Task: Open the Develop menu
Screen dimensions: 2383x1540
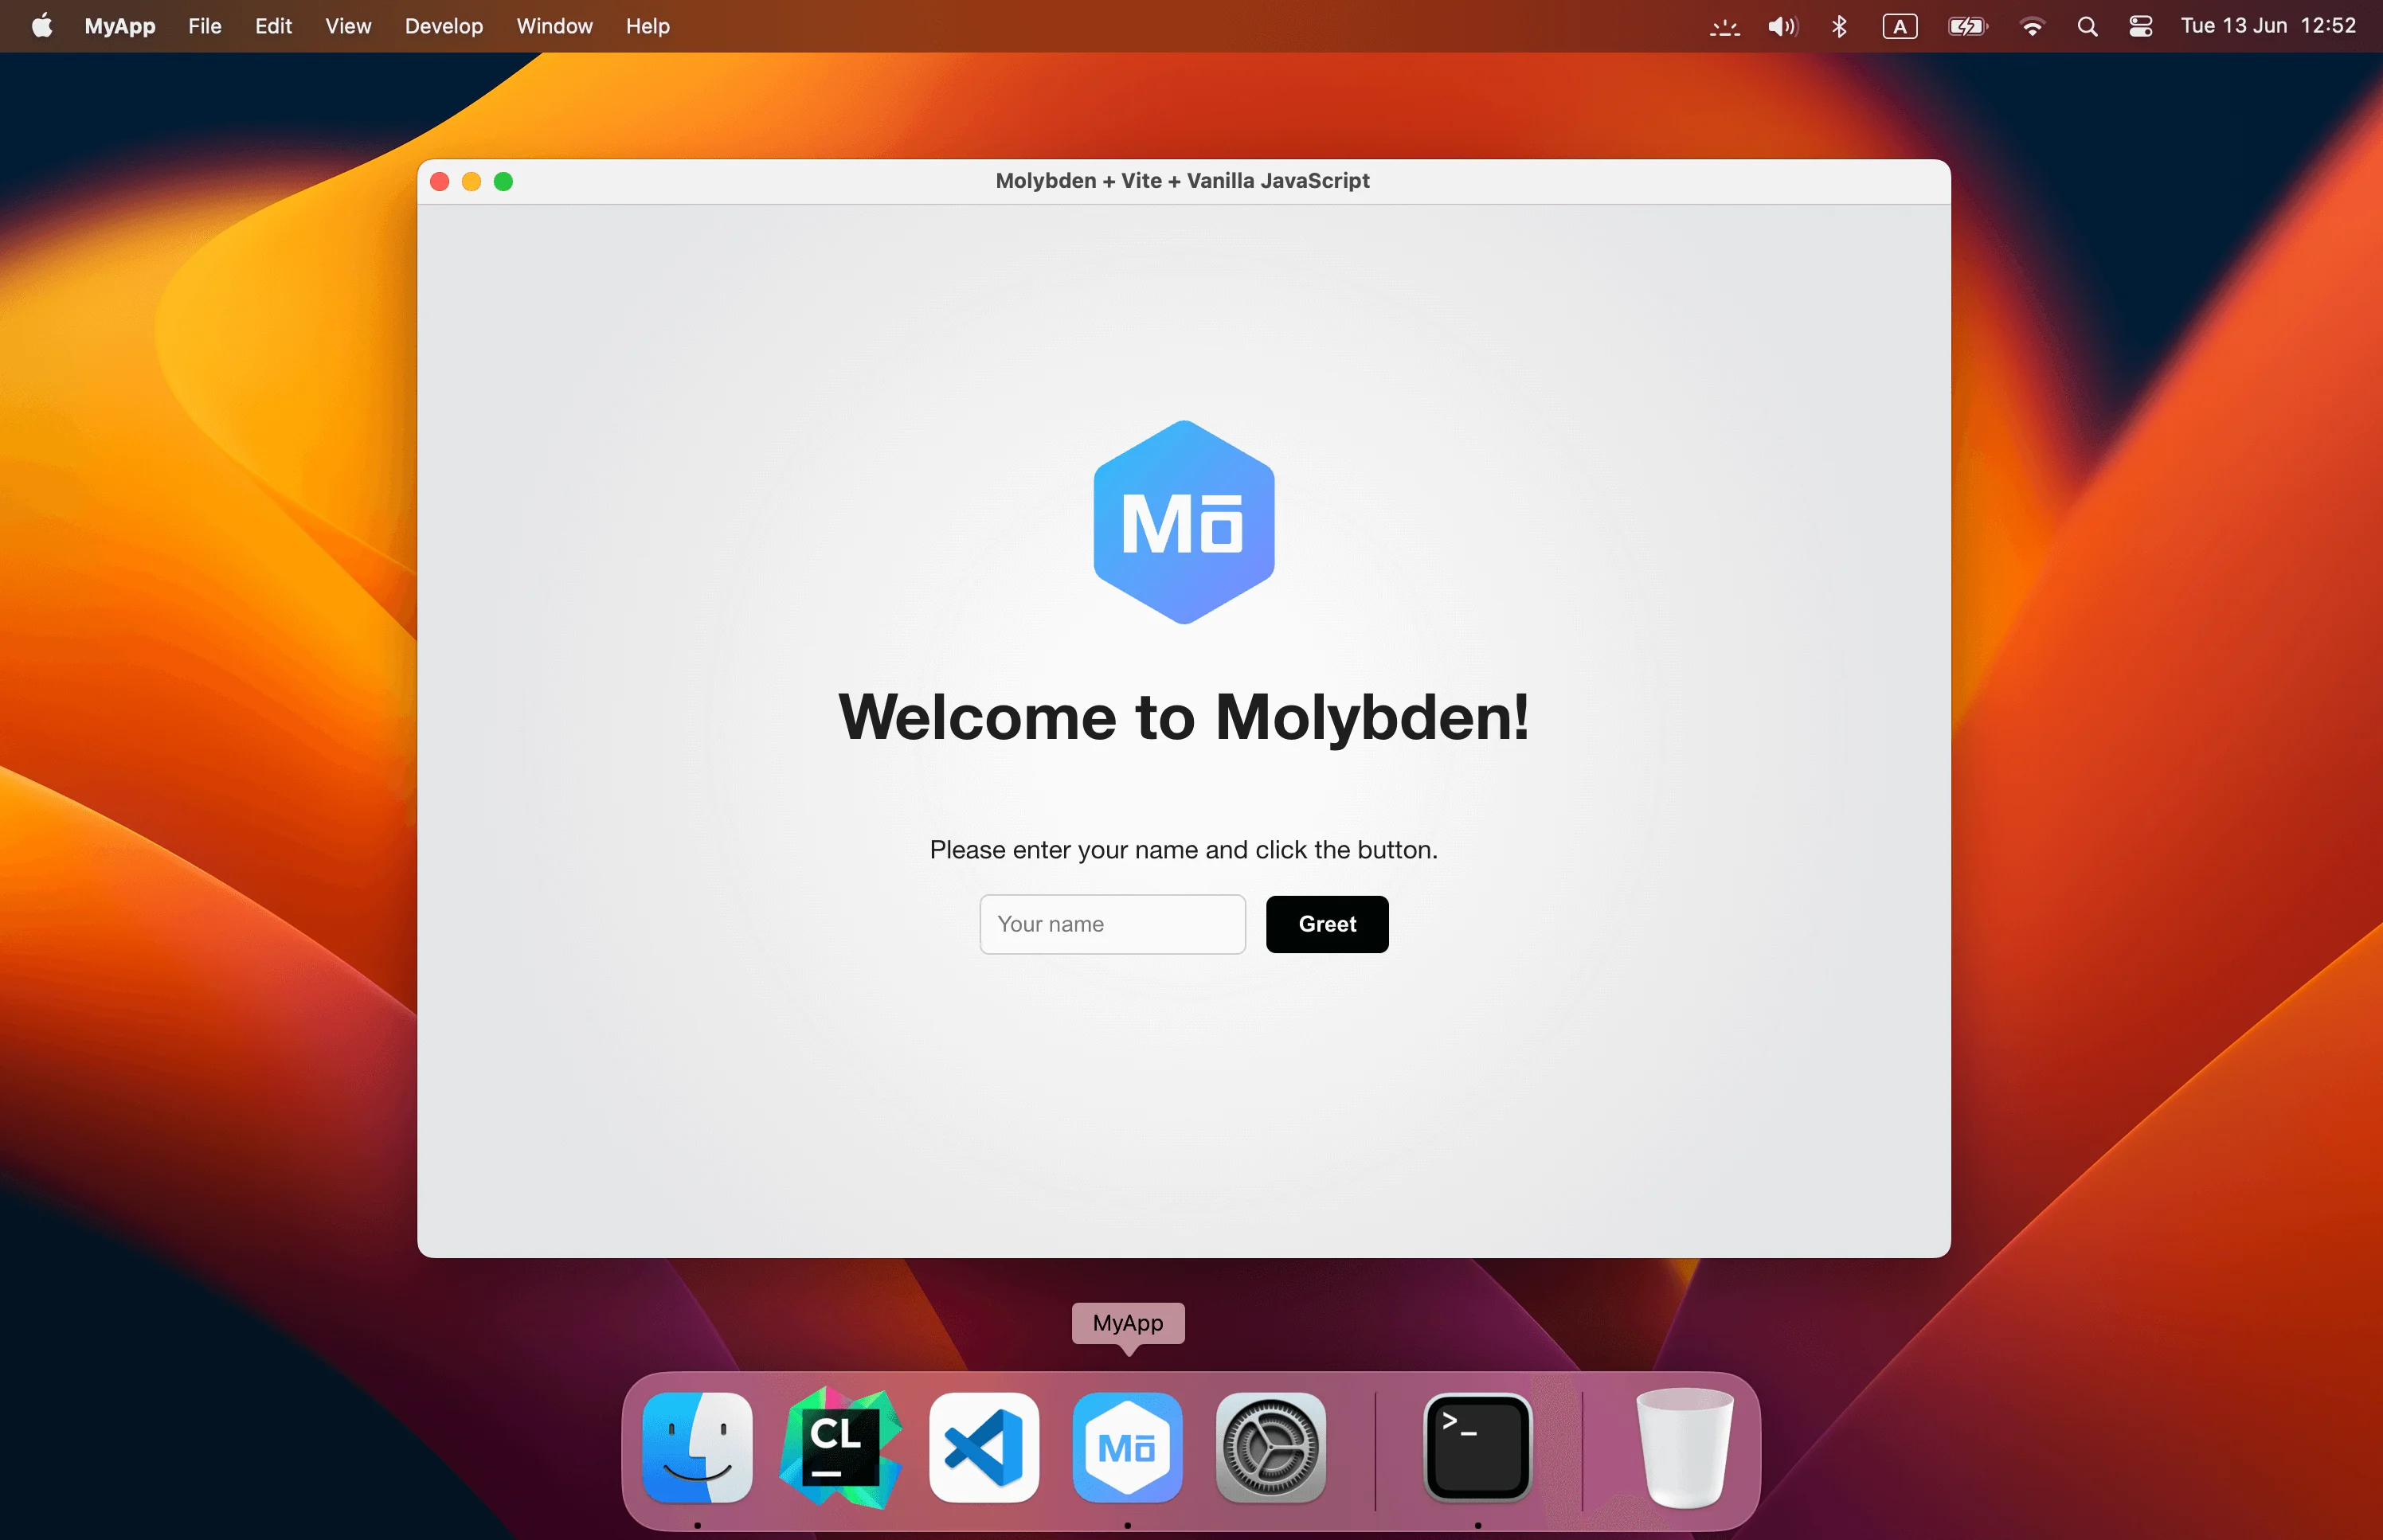Action: [444, 26]
